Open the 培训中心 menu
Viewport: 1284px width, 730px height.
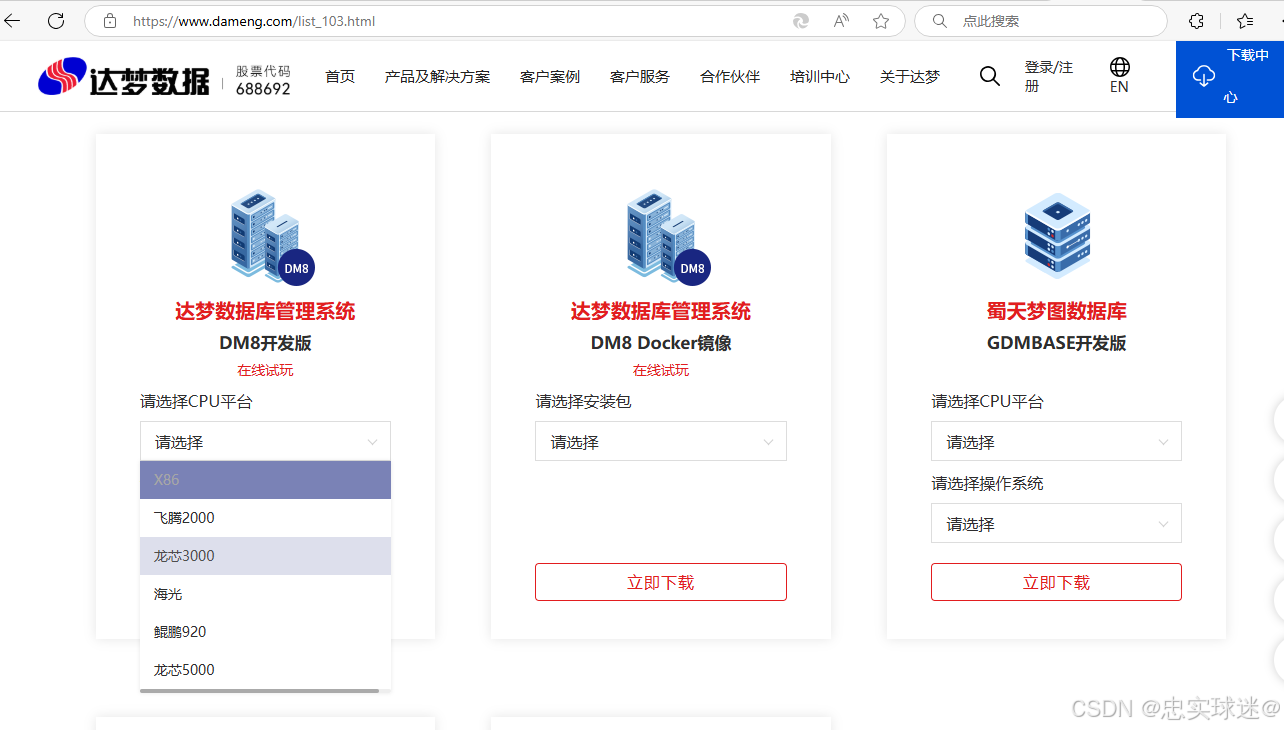click(x=820, y=77)
